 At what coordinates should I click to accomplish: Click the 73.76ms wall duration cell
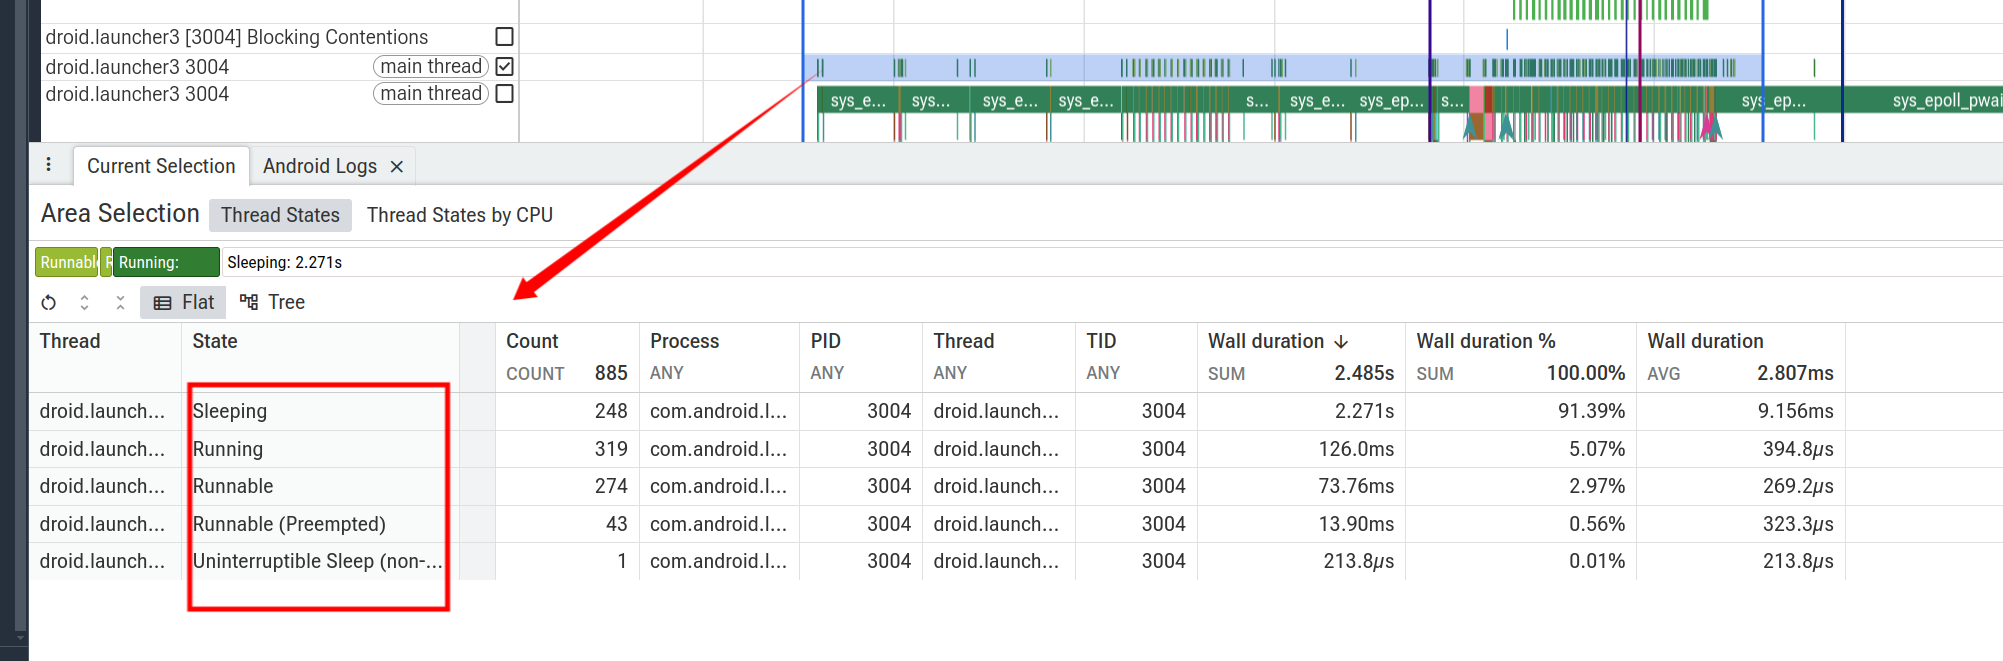point(1301,486)
